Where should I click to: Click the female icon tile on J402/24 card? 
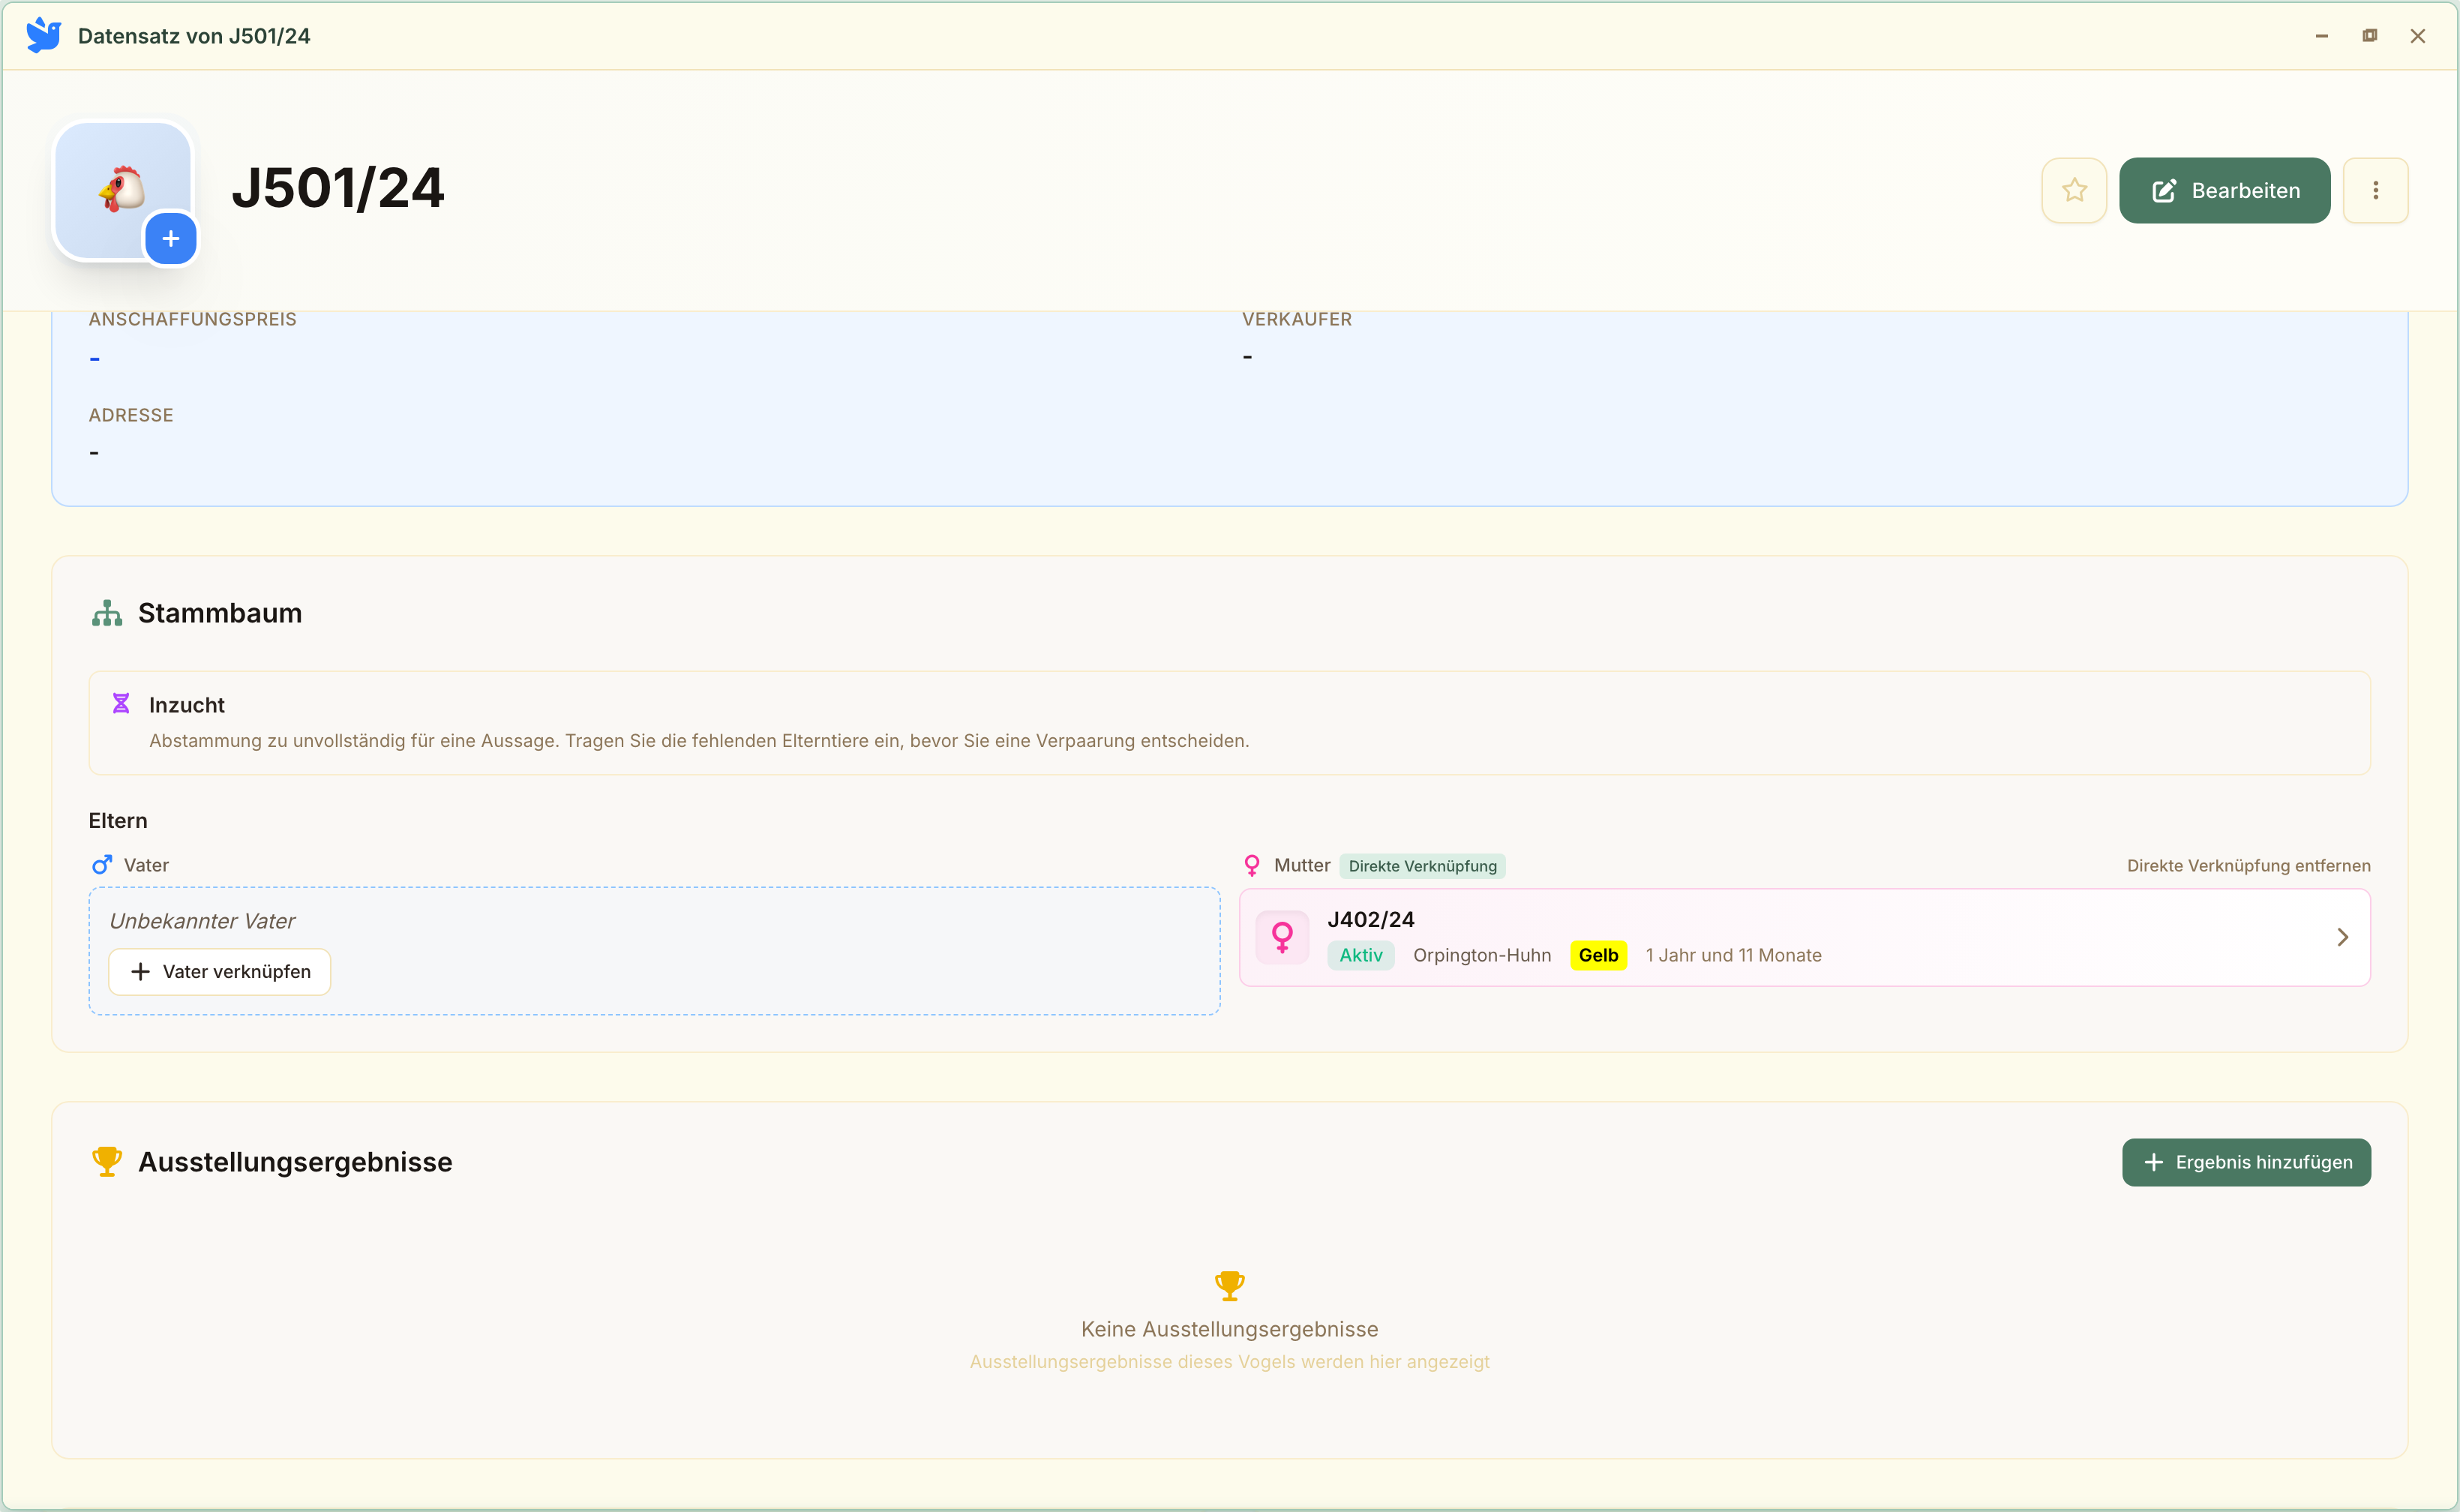(1282, 937)
